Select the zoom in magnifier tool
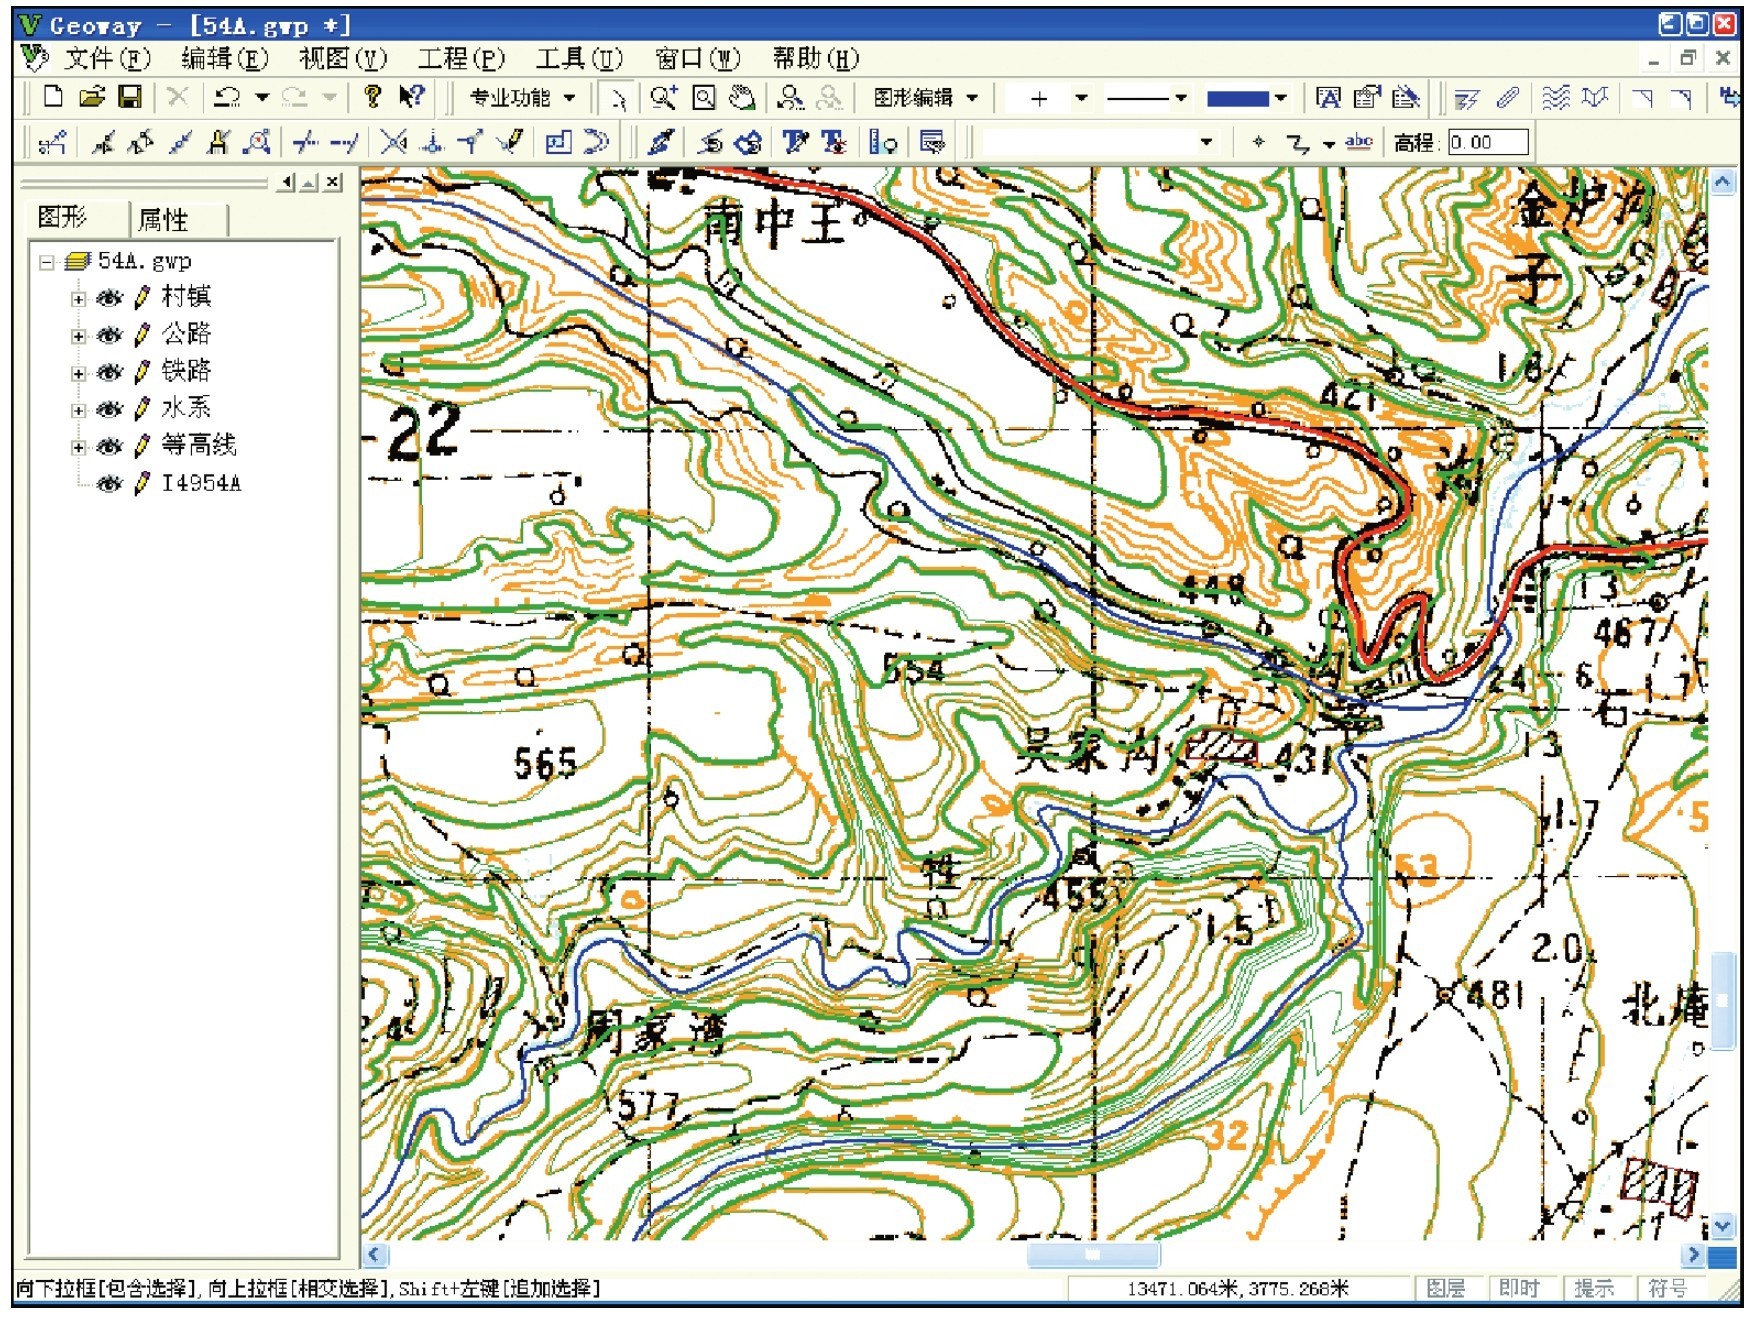Screen dimensions: 1759x1318 coord(663,97)
